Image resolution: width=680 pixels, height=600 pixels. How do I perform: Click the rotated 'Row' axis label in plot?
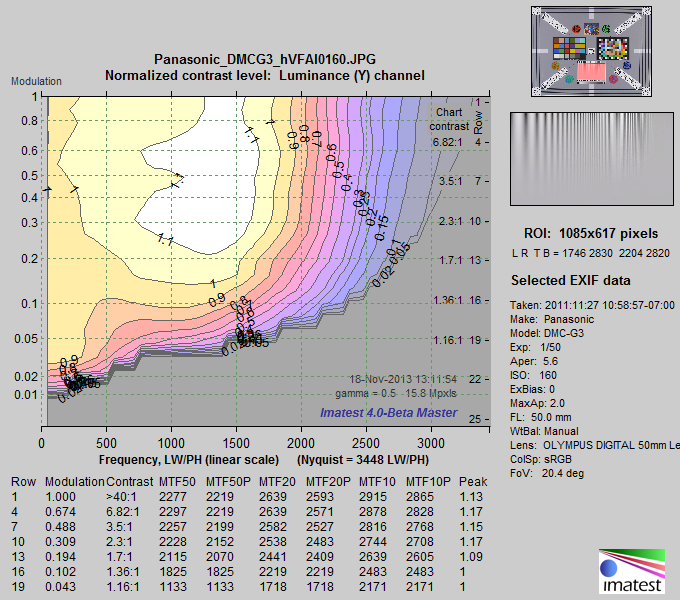(x=478, y=122)
